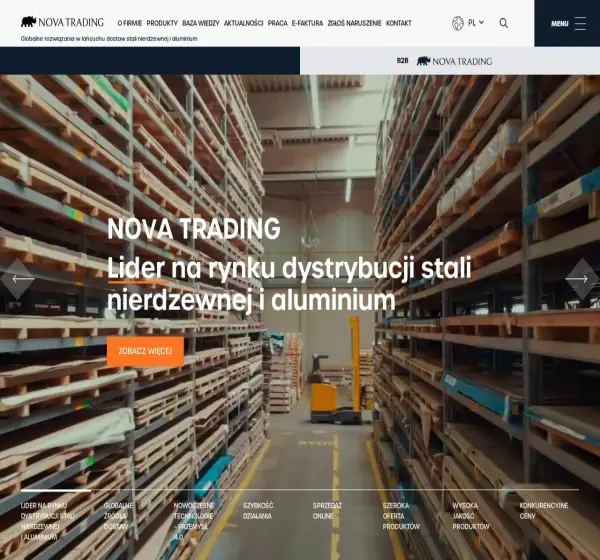
Task: Open the ZGŁOŚ NARUSZENIE menu item
Action: coord(354,23)
